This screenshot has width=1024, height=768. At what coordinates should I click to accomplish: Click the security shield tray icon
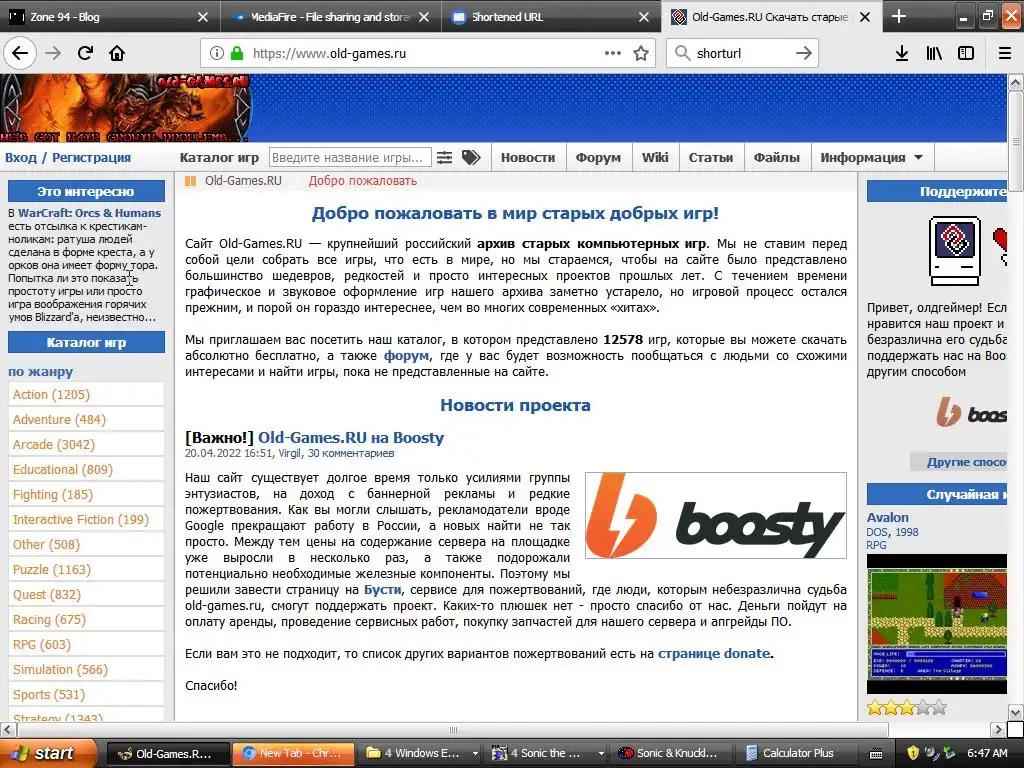tap(912, 753)
